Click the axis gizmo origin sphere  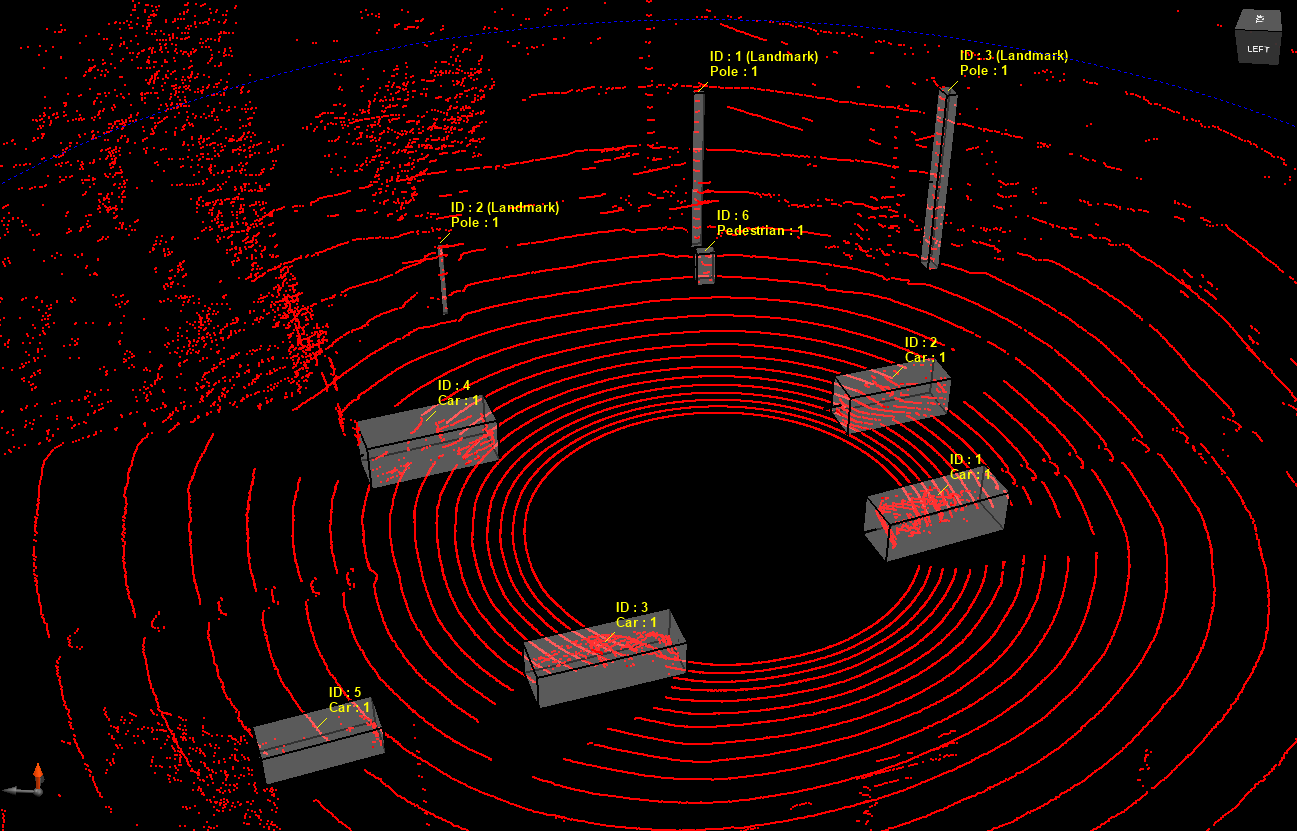point(37,790)
